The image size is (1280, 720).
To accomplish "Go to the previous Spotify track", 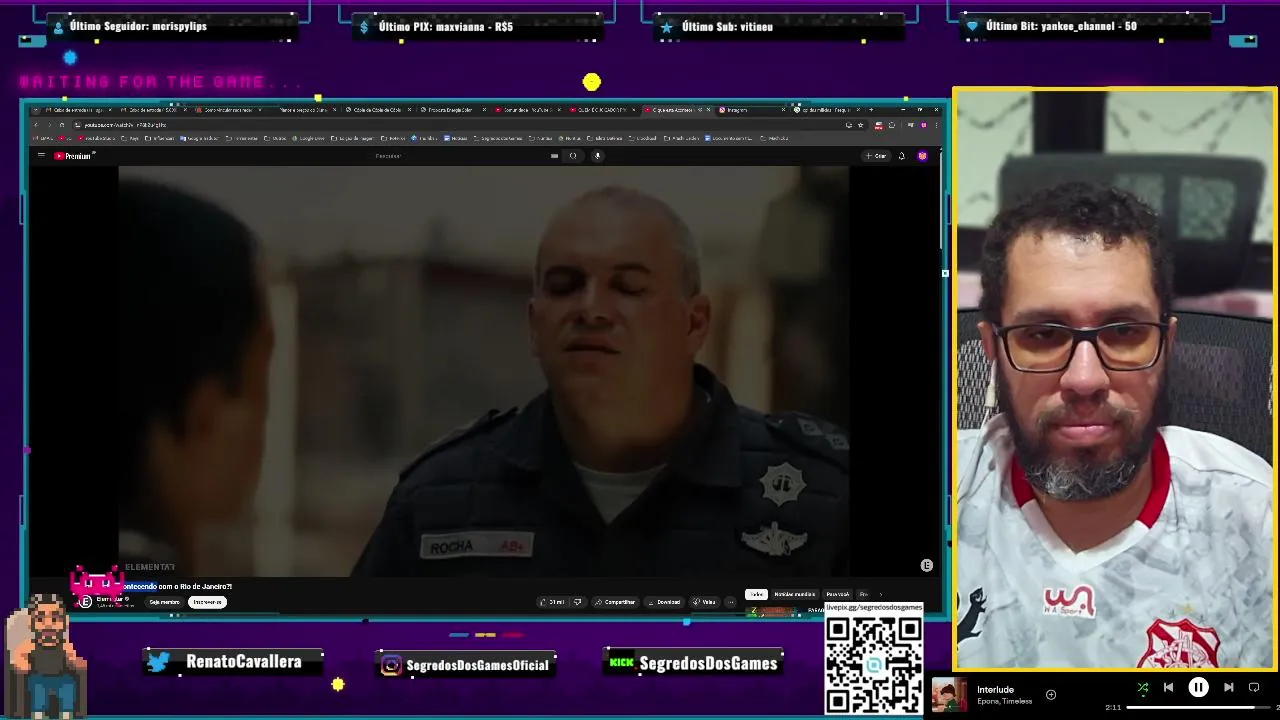I will click(1168, 688).
